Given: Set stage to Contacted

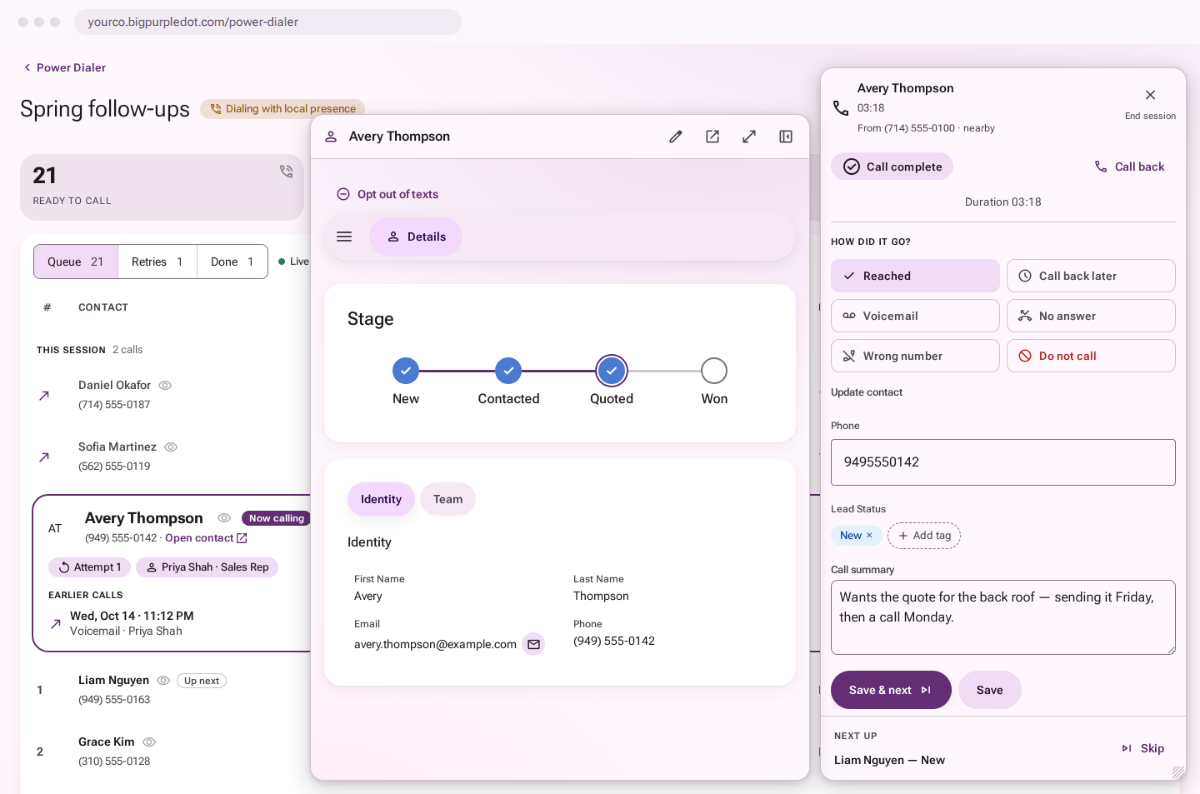Looking at the screenshot, I should click(508, 371).
